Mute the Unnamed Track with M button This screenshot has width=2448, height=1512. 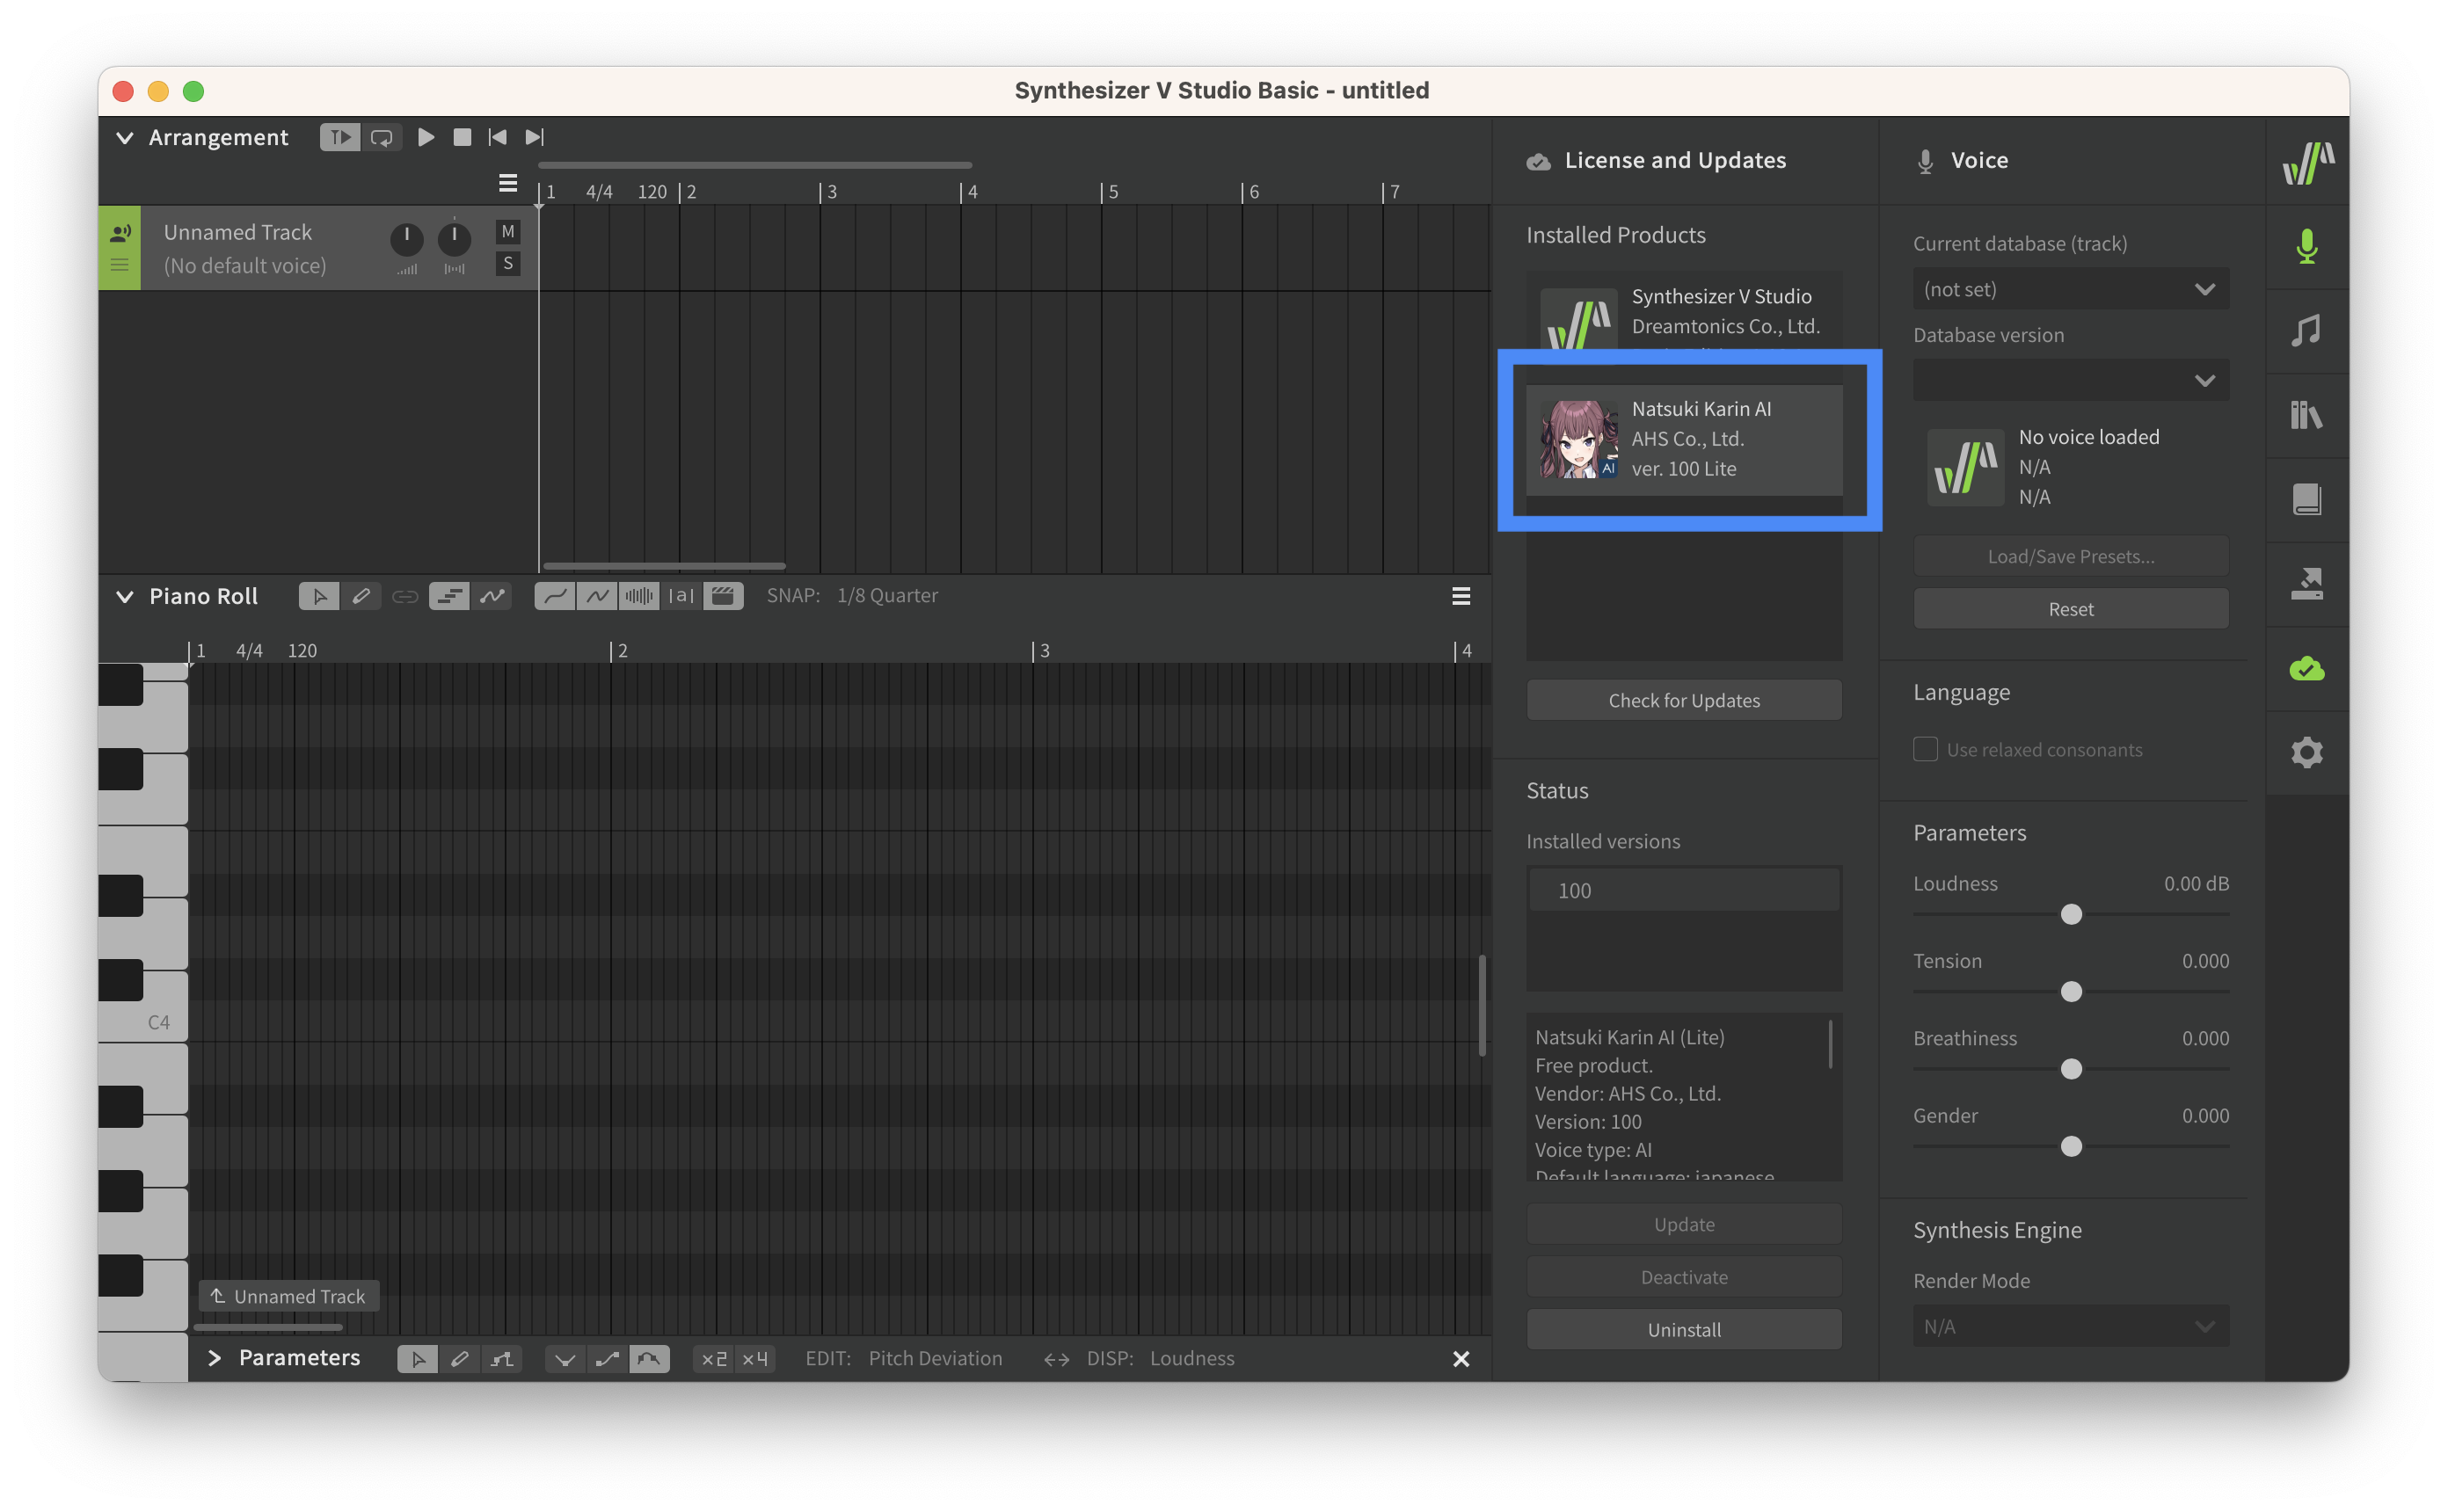point(508,231)
